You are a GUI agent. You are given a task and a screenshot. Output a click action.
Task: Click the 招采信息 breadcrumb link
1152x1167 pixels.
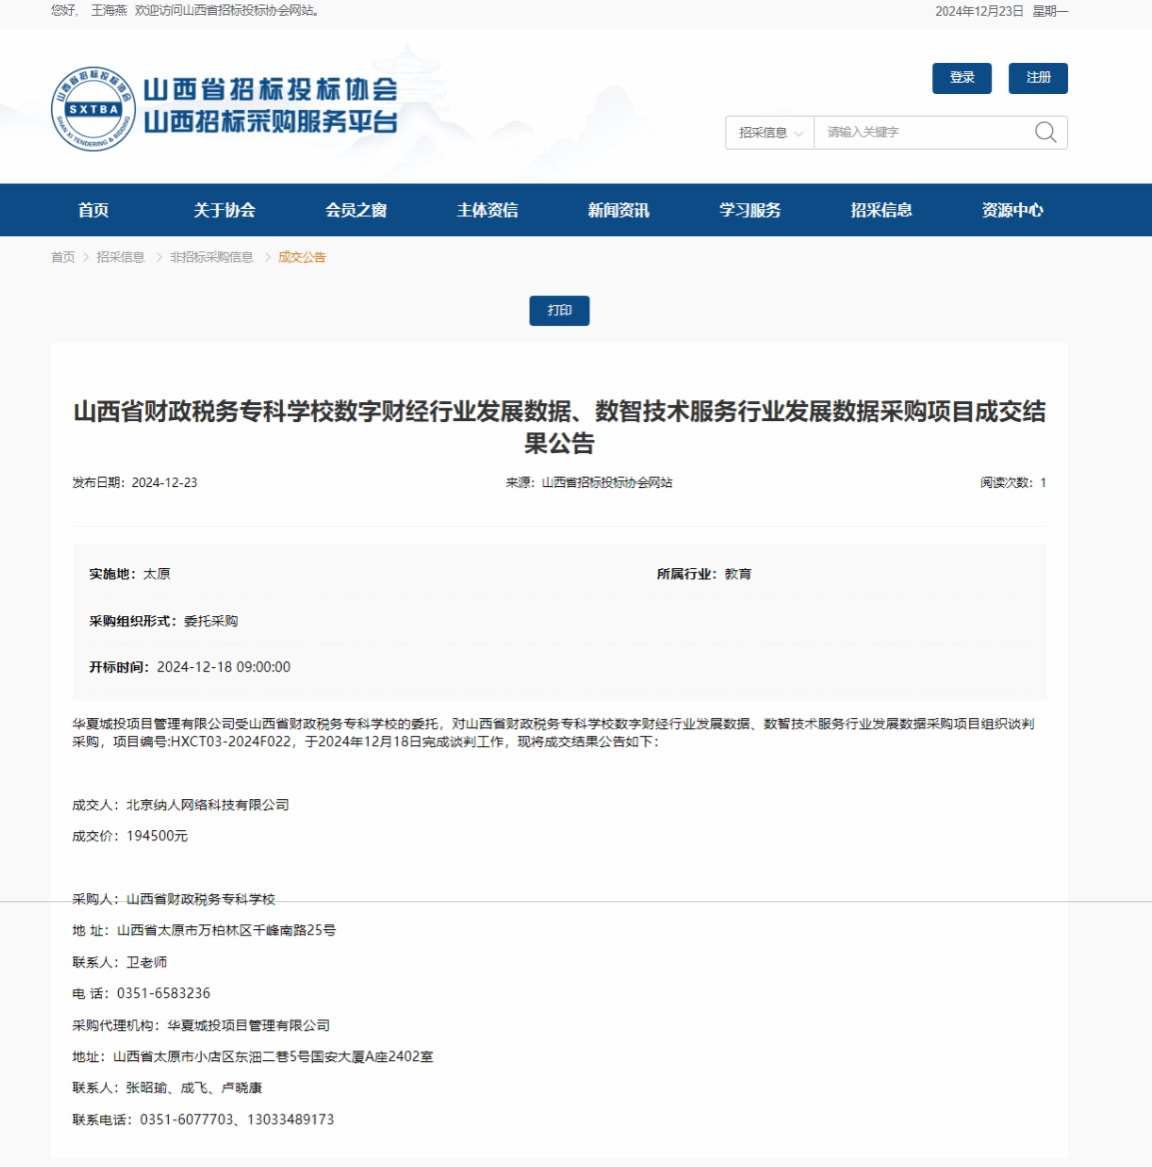click(120, 257)
